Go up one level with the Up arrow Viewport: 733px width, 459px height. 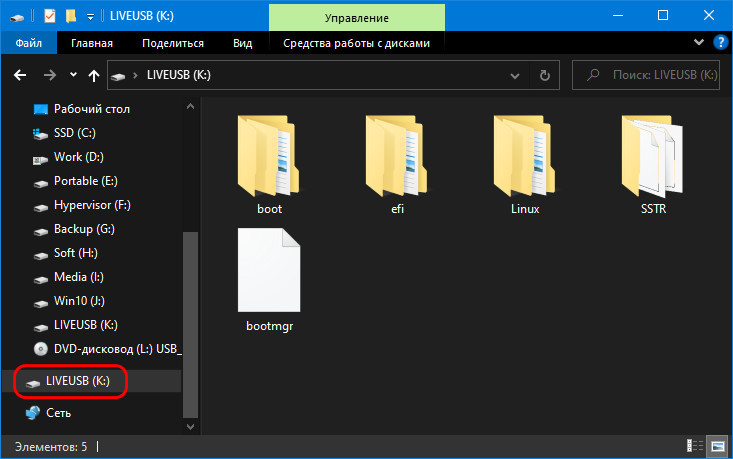tap(94, 75)
